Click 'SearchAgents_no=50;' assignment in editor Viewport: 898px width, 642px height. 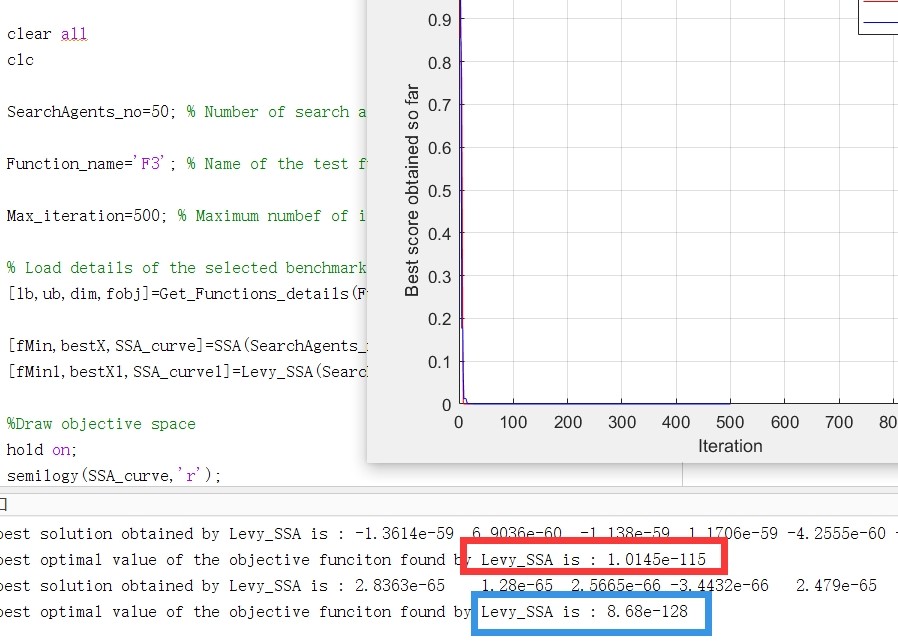tap(91, 112)
